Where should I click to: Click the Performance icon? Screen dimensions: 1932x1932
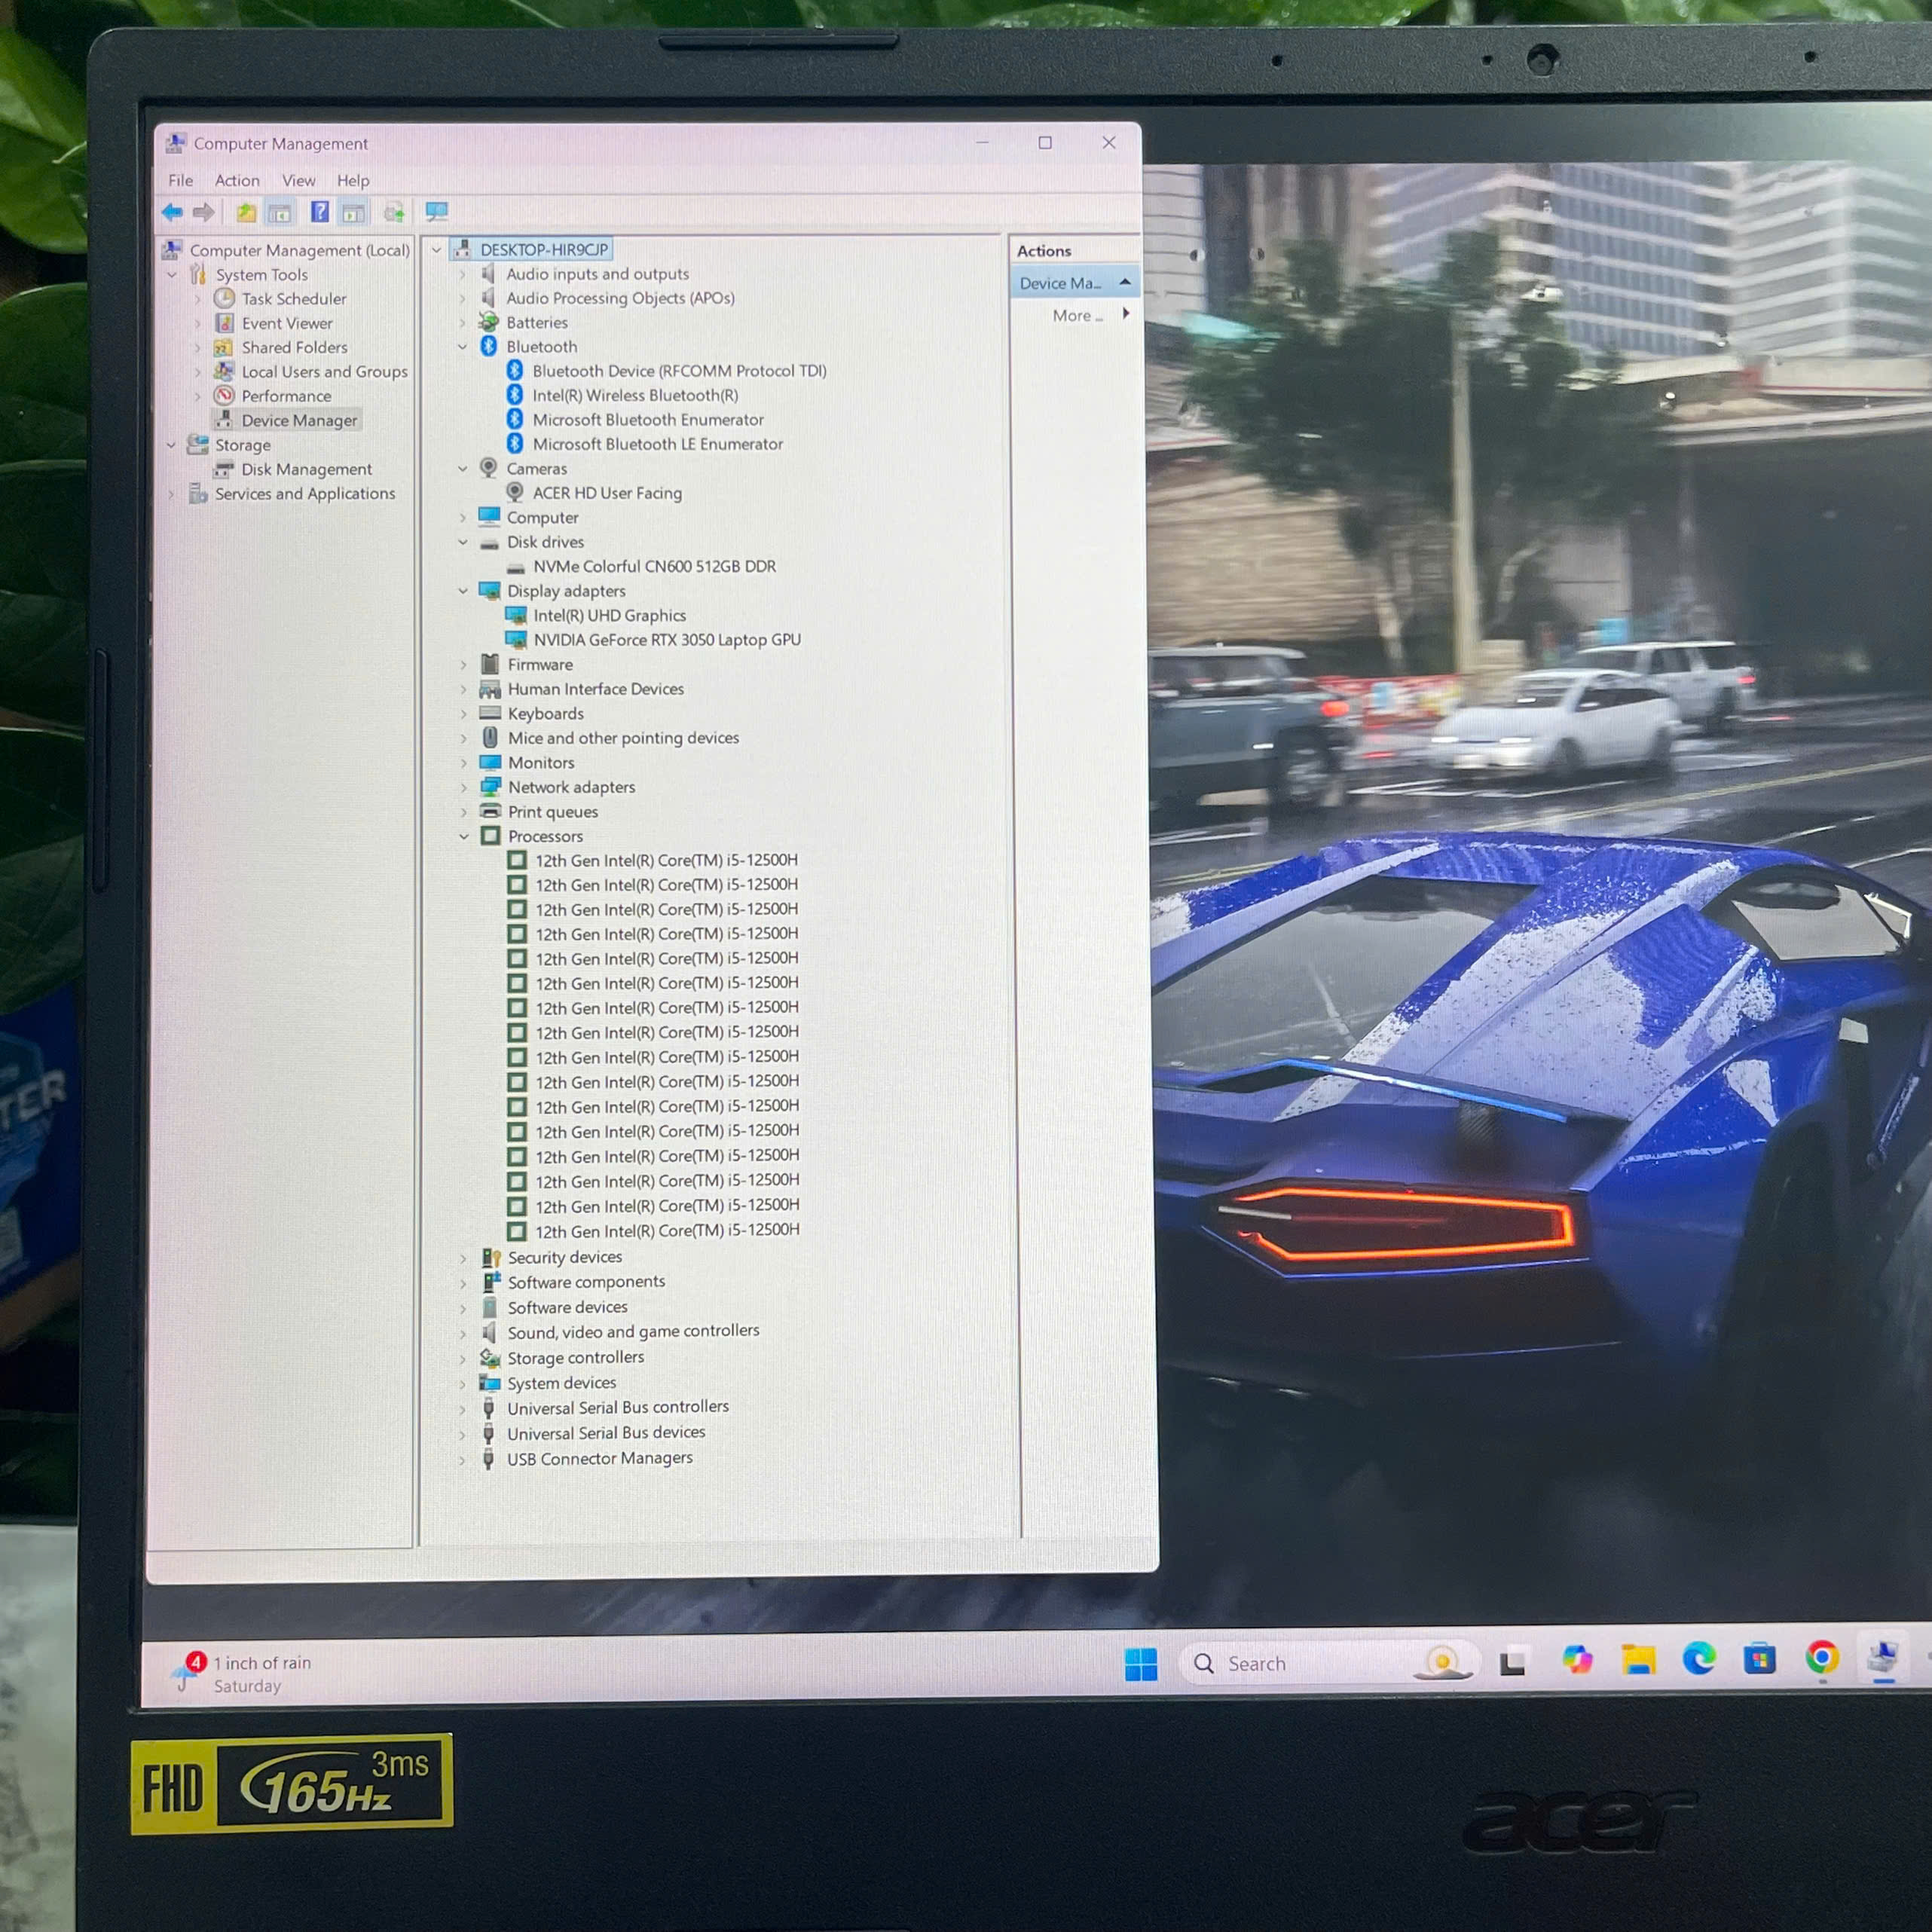tap(225, 396)
